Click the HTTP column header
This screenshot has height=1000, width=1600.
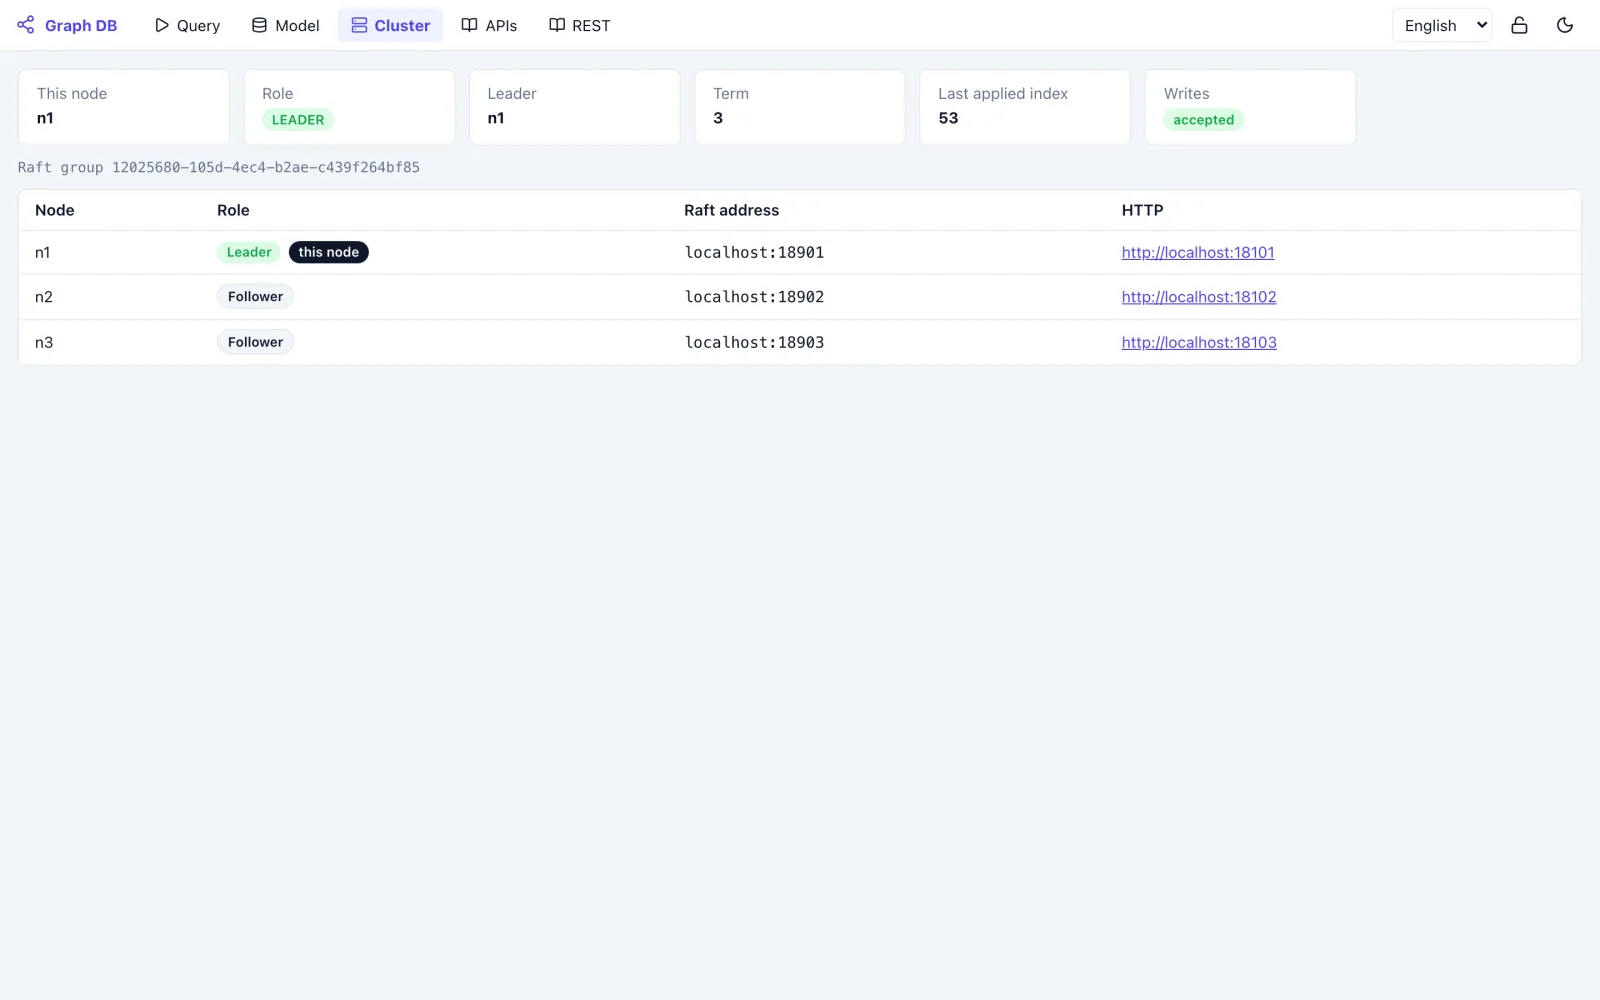tap(1142, 210)
